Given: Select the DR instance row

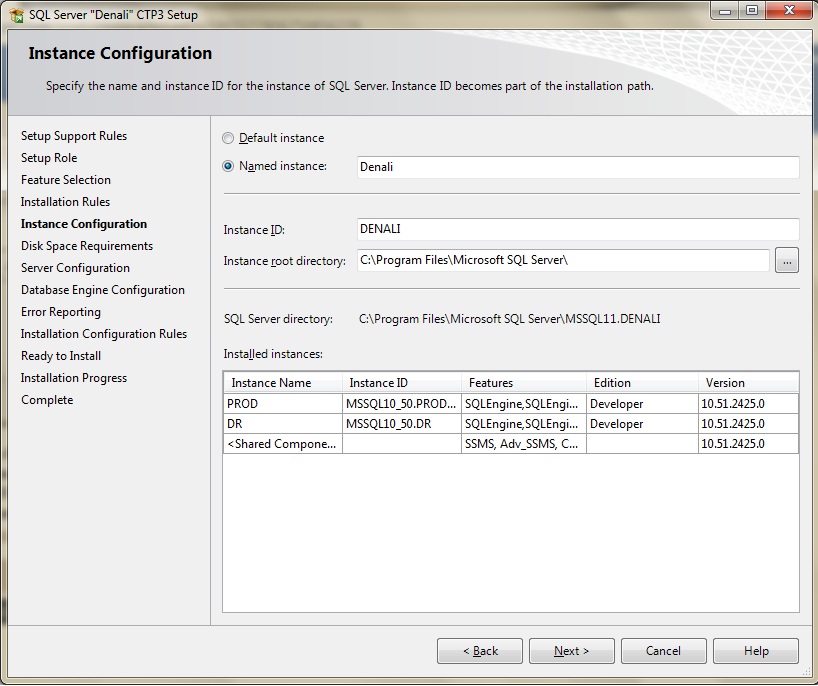Looking at the screenshot, I should tap(283, 424).
